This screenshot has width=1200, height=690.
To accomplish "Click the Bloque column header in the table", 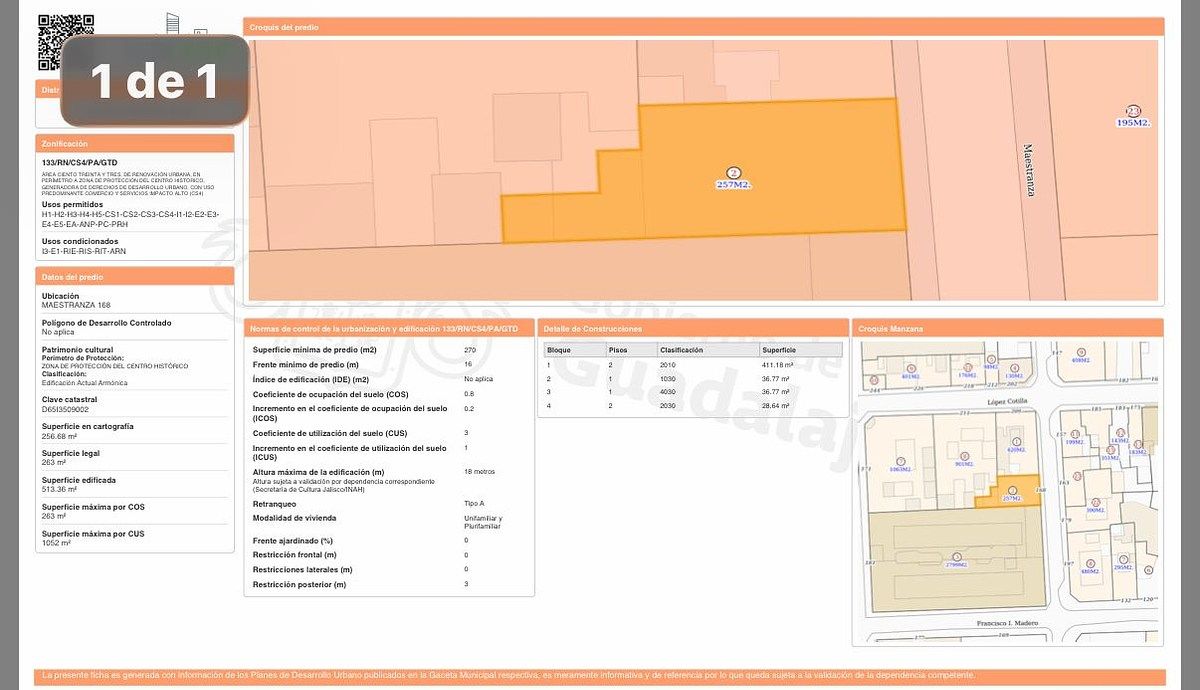I will tap(559, 350).
